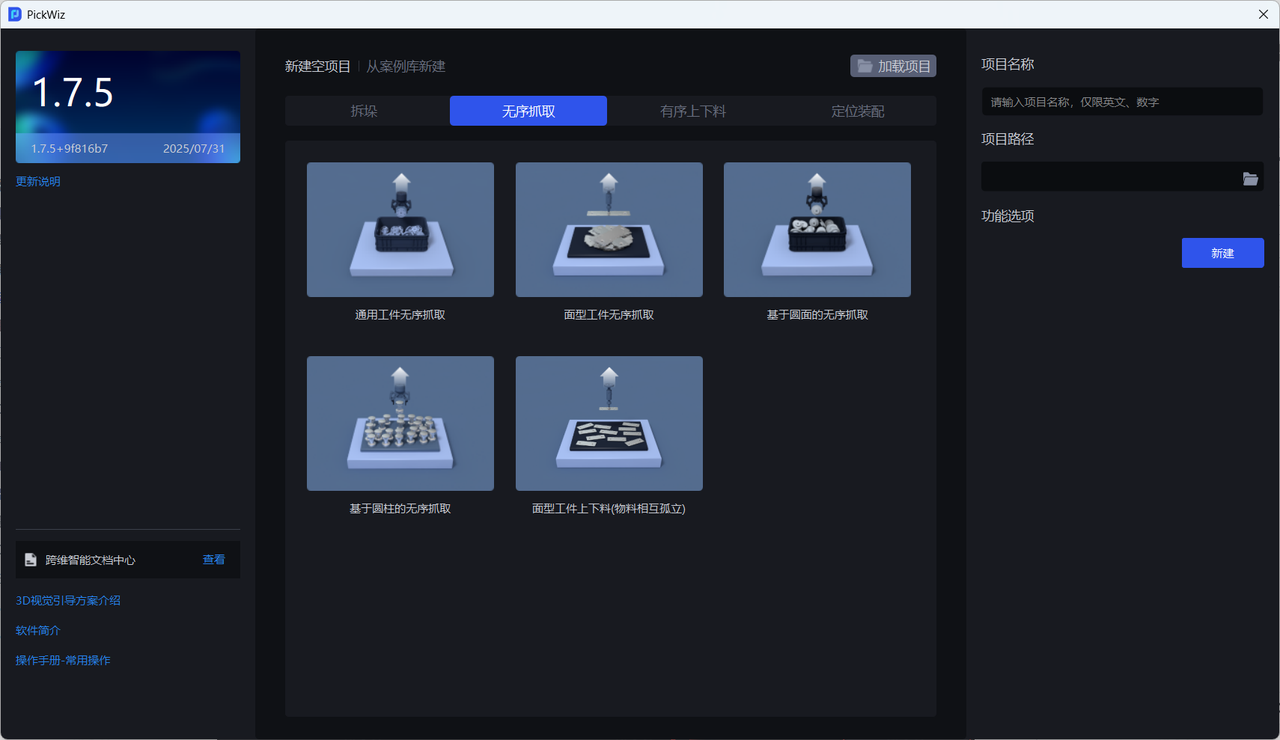
Task: Click the blue 新建 button
Action: (1222, 253)
